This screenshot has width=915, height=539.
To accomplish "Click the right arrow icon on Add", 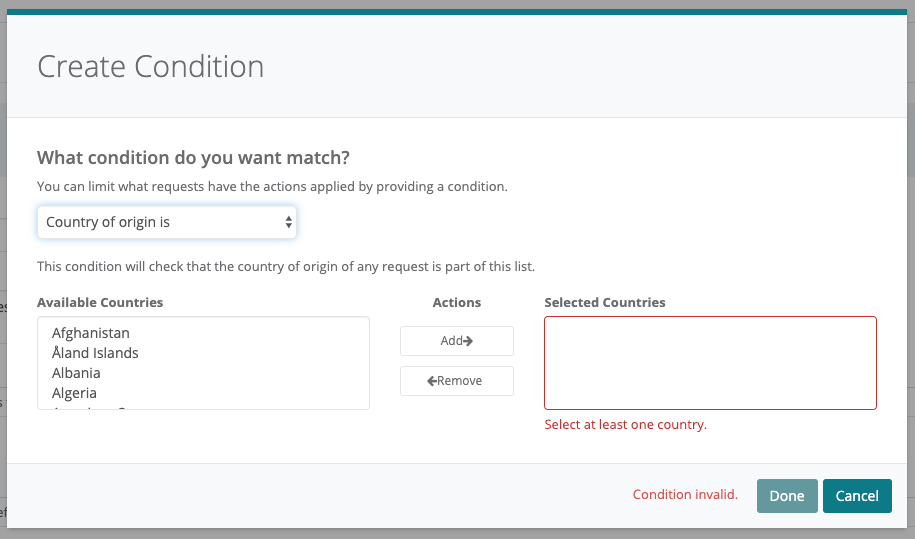I will (468, 341).
